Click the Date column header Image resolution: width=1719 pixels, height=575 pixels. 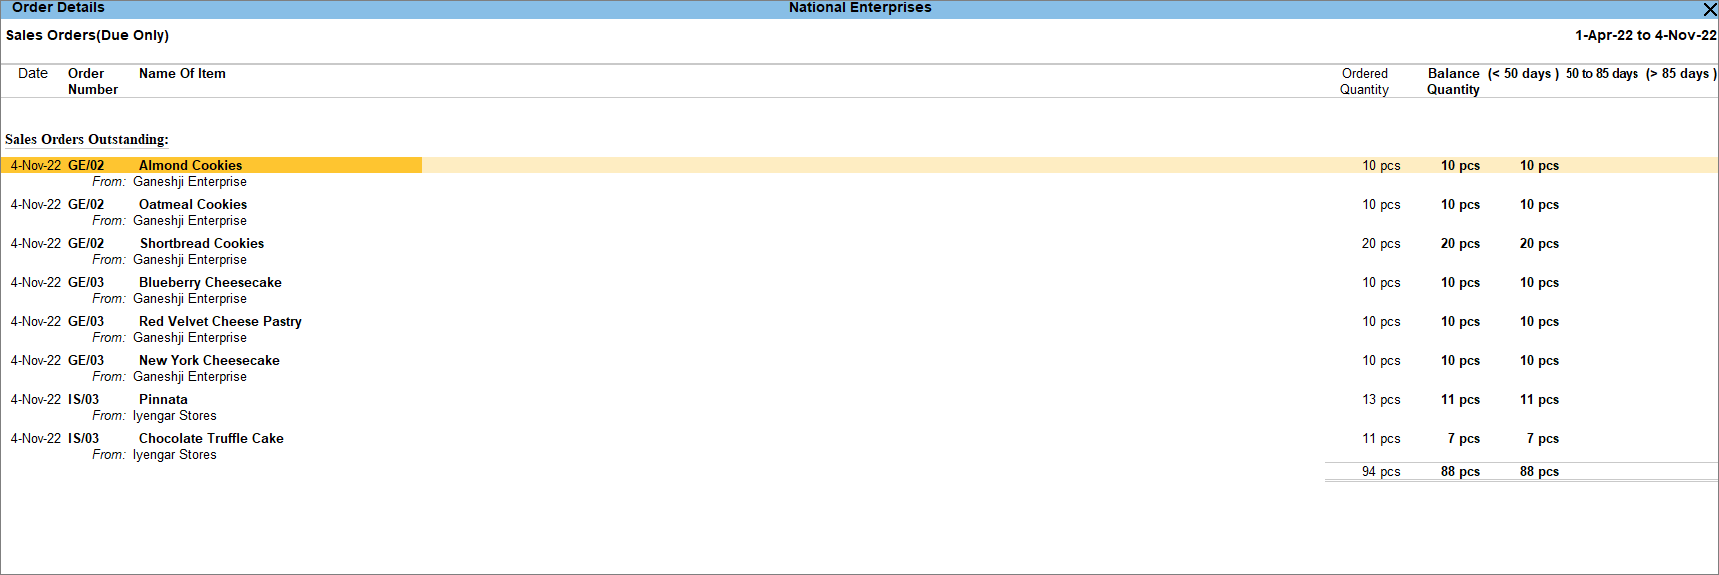[33, 73]
